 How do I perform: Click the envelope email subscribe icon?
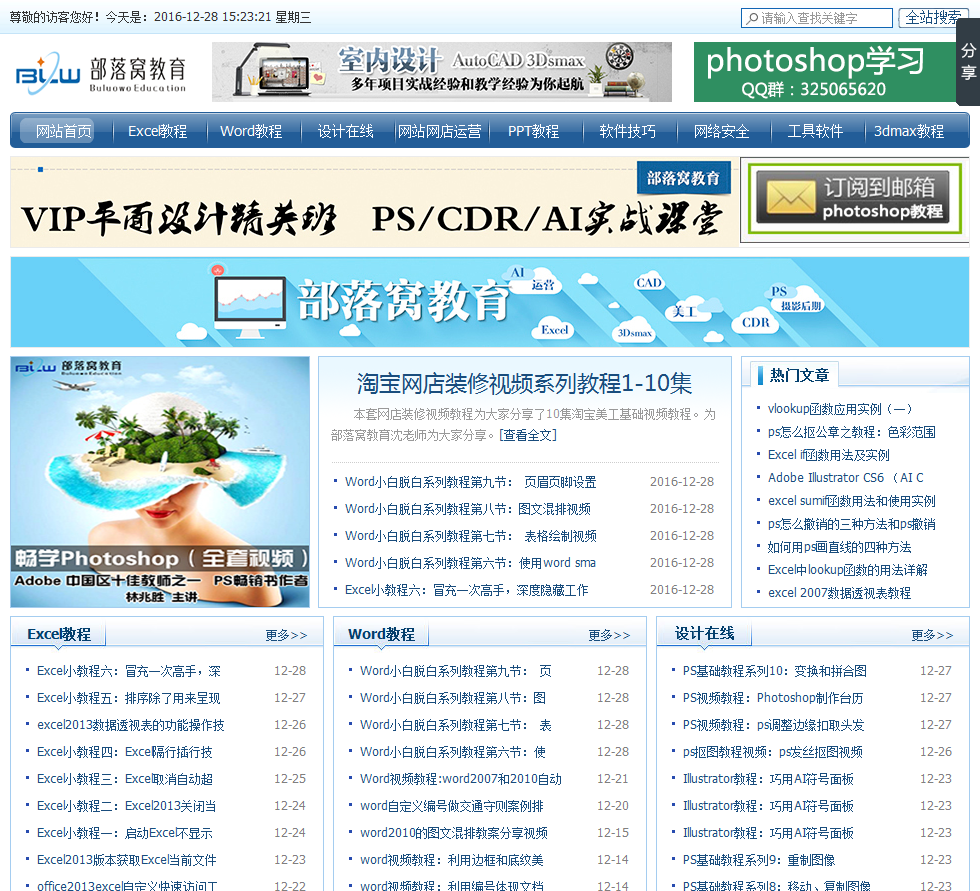pos(791,199)
